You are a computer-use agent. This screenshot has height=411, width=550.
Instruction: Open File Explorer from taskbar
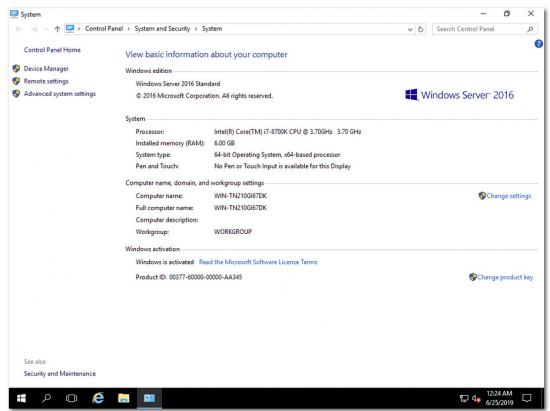pos(123,398)
